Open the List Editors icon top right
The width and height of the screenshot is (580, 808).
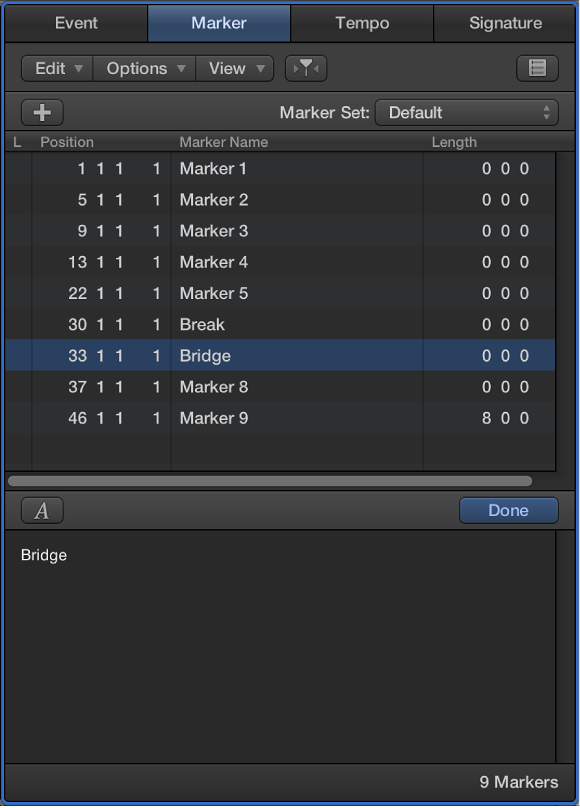(537, 68)
